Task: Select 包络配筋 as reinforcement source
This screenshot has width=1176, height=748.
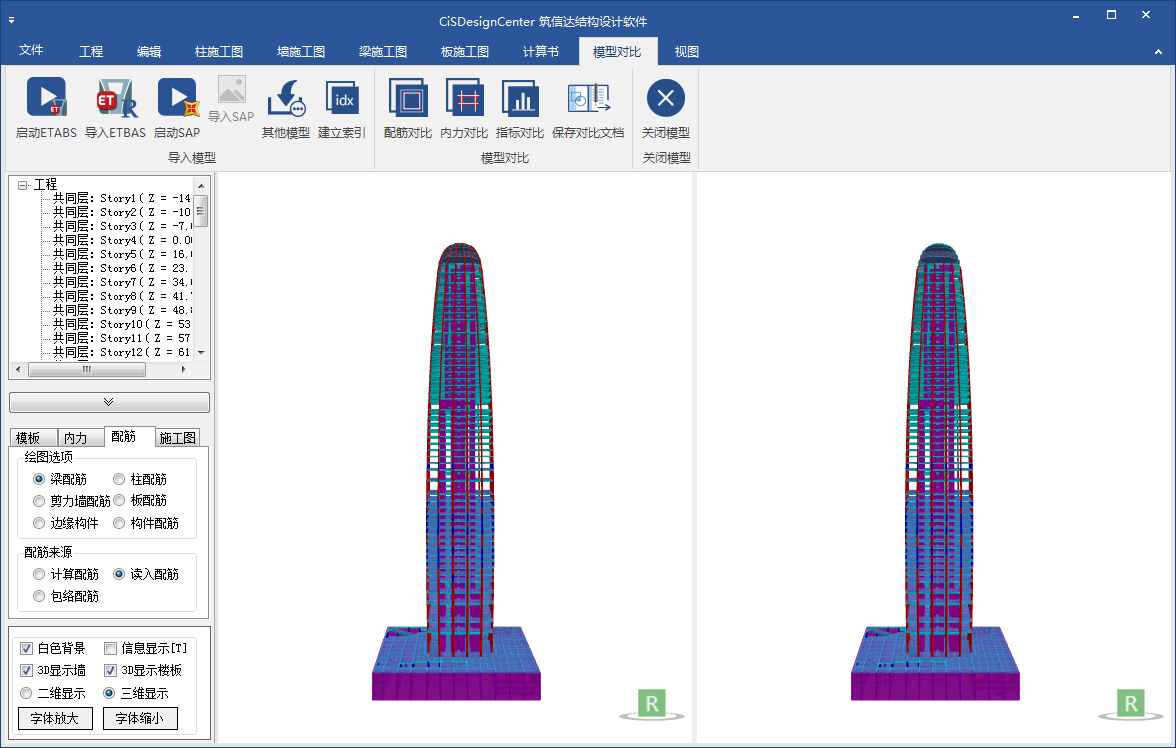Action: pyautogui.click(x=39, y=596)
